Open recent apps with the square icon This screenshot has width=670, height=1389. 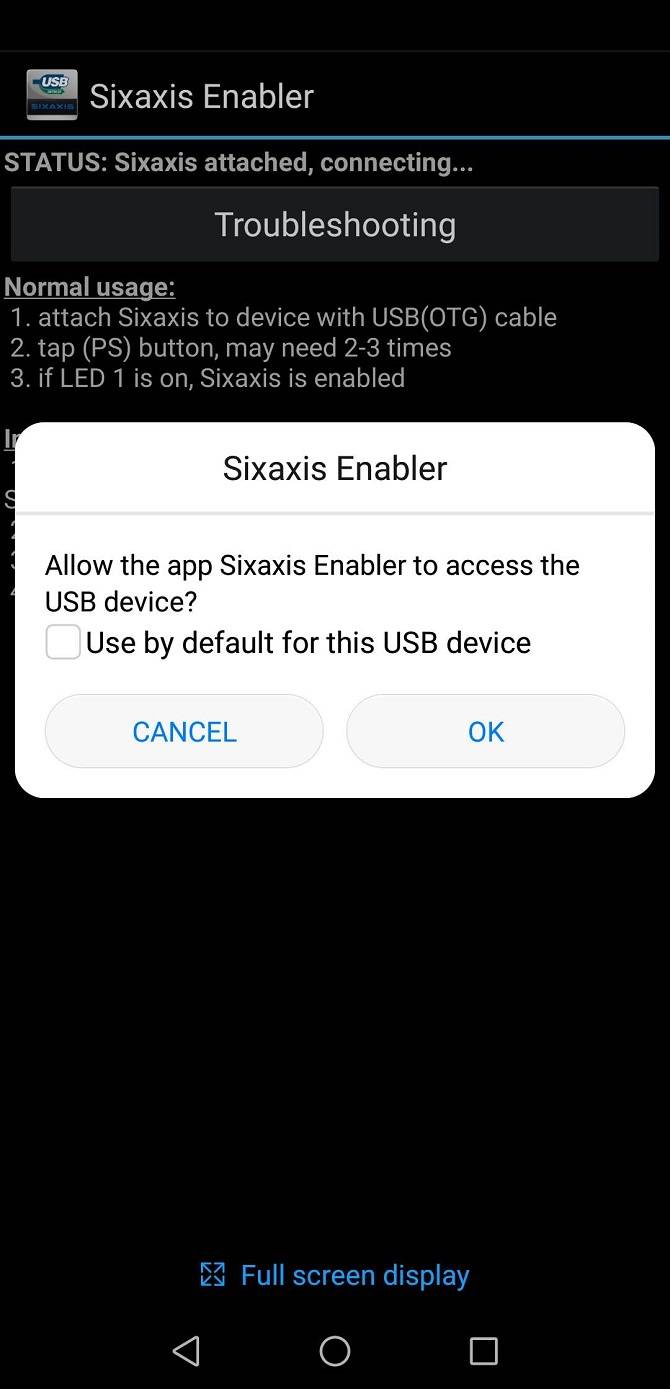coord(484,1351)
